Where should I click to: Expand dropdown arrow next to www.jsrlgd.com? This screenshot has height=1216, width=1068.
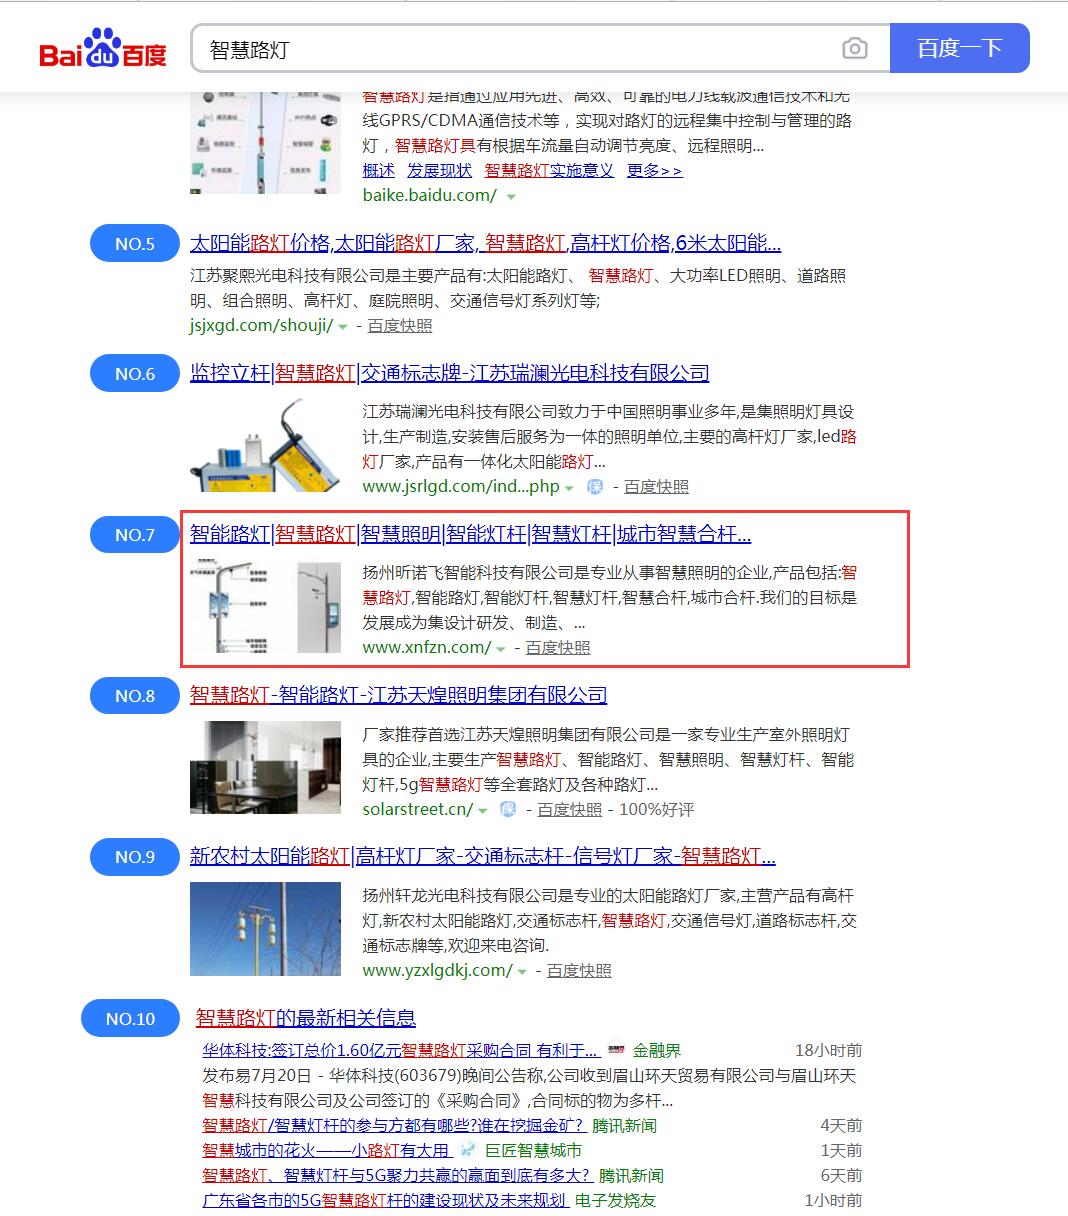pos(569,488)
